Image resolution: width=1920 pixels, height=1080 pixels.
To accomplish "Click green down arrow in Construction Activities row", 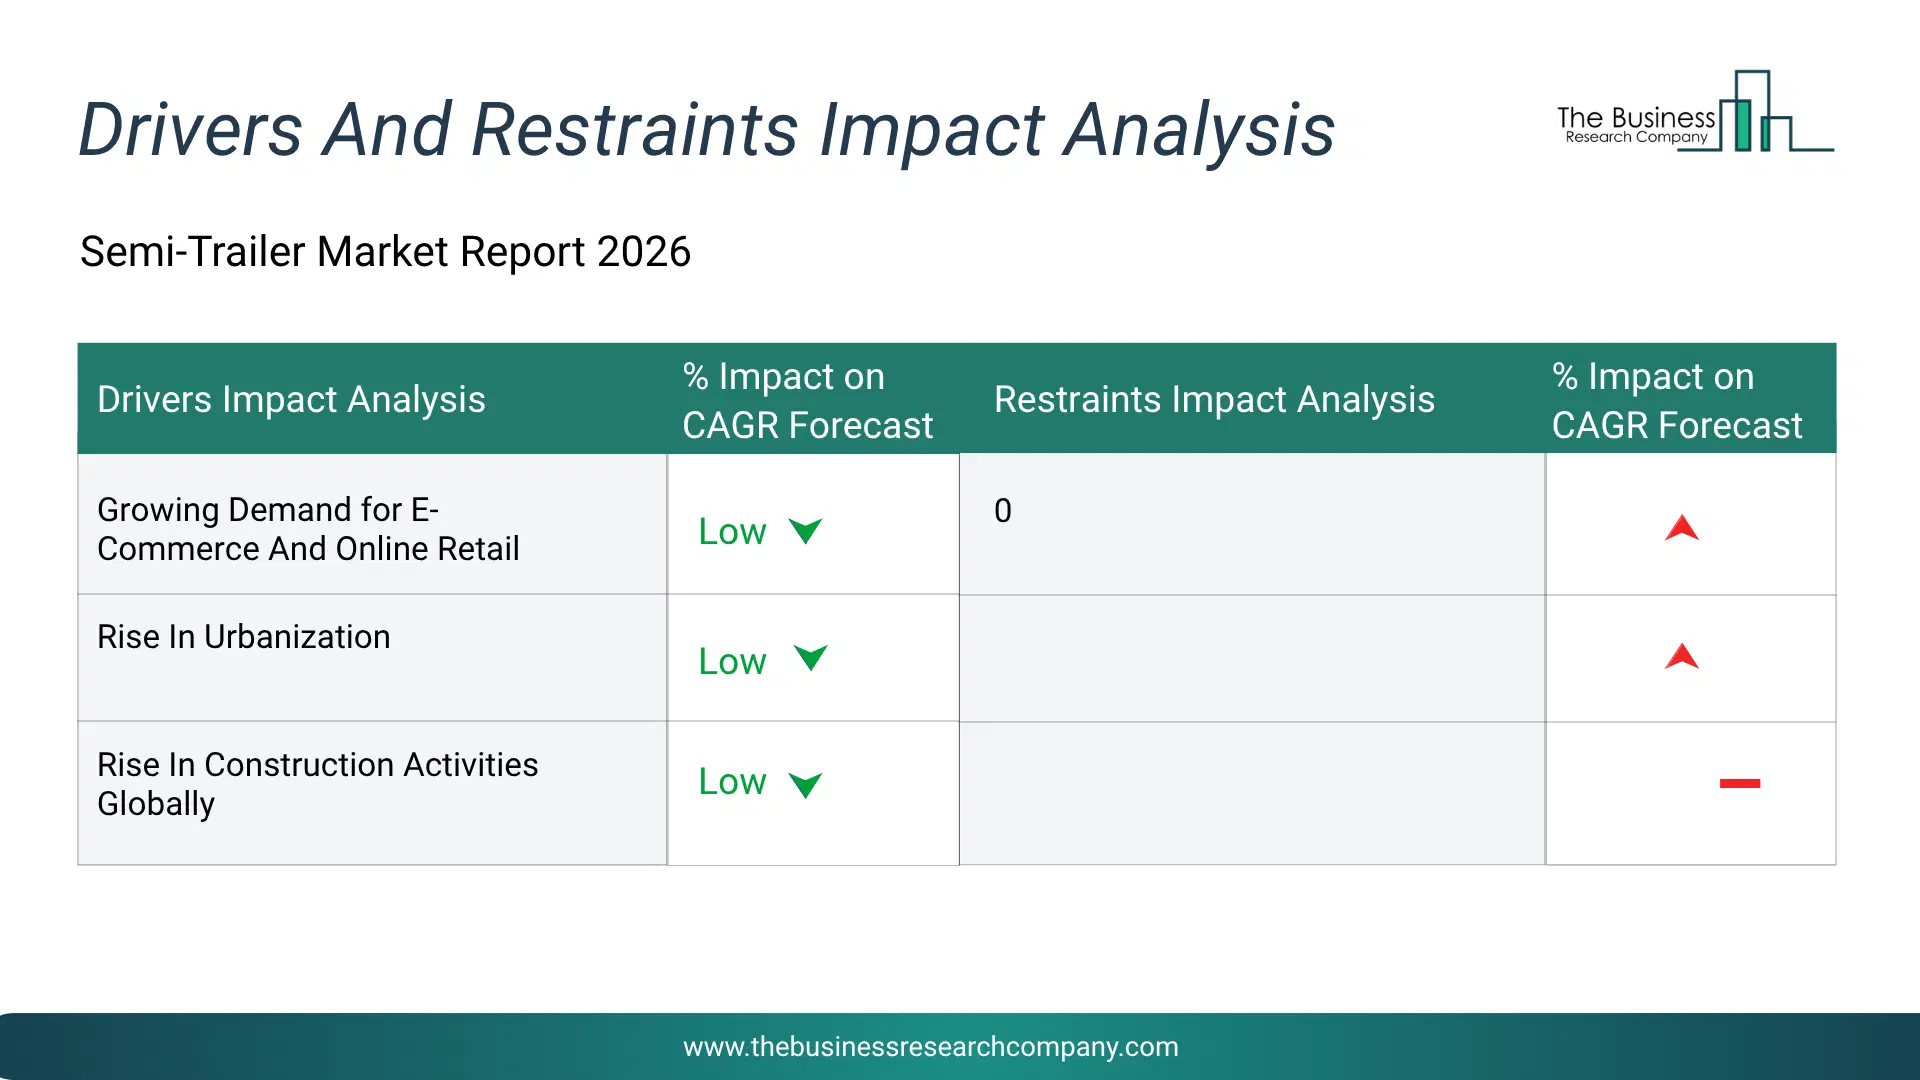I will [805, 785].
